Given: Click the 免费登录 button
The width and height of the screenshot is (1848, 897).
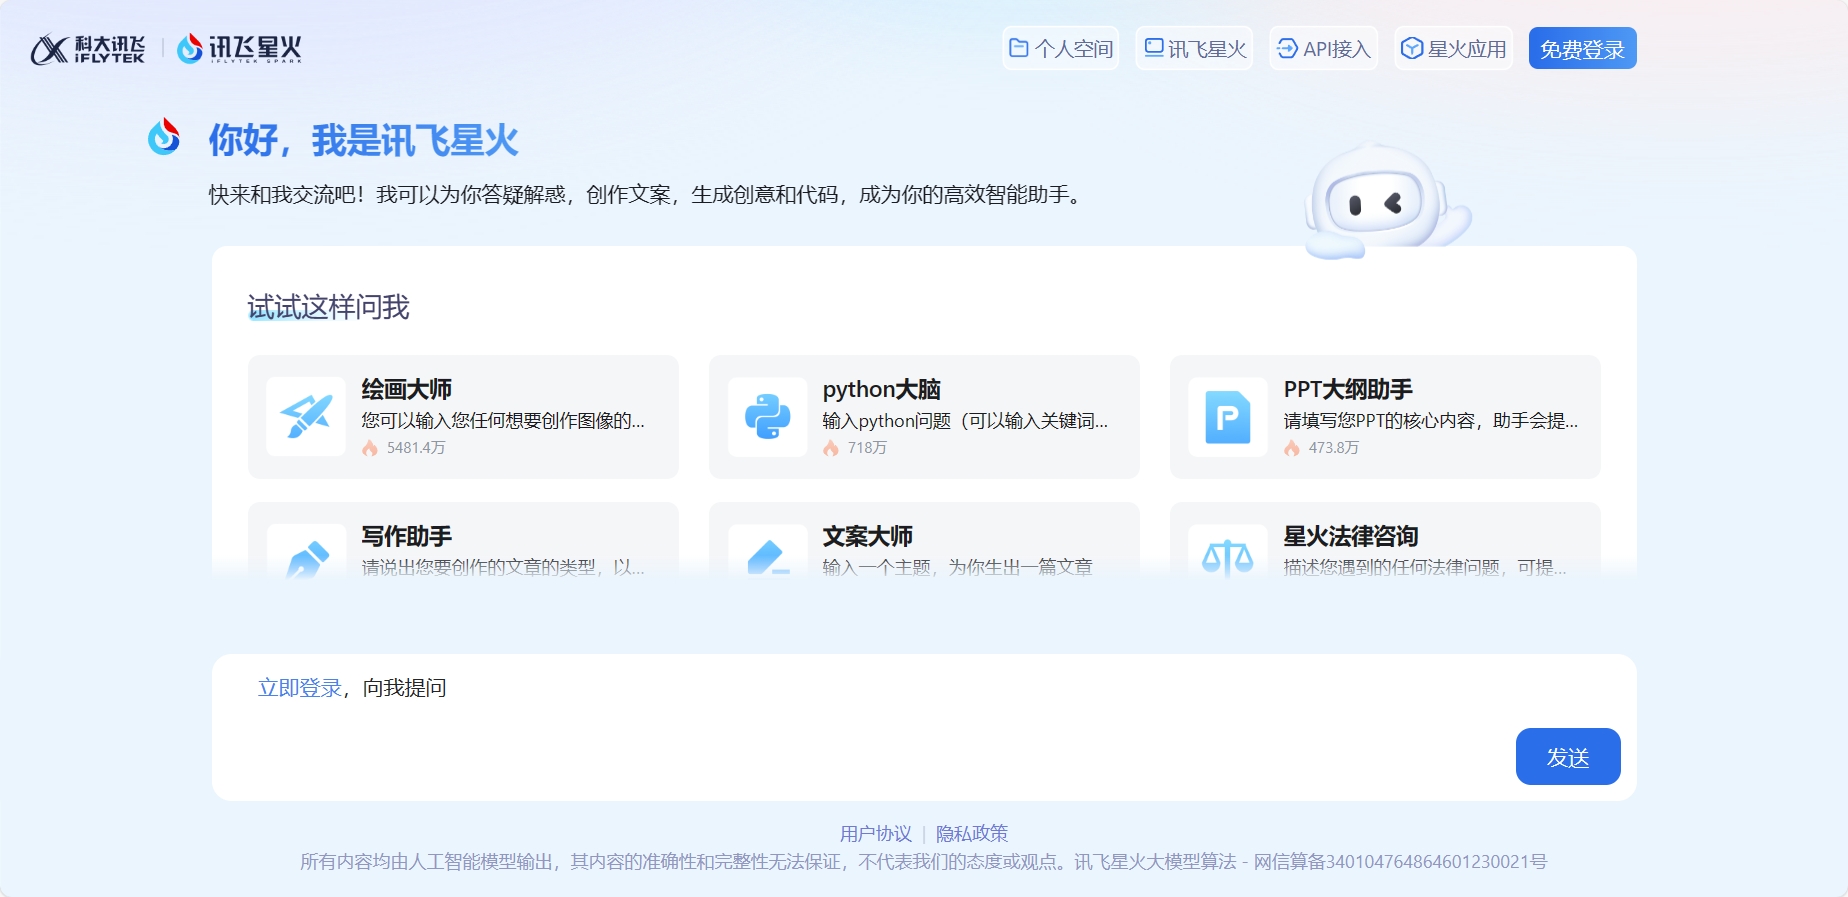Looking at the screenshot, I should click(x=1582, y=48).
